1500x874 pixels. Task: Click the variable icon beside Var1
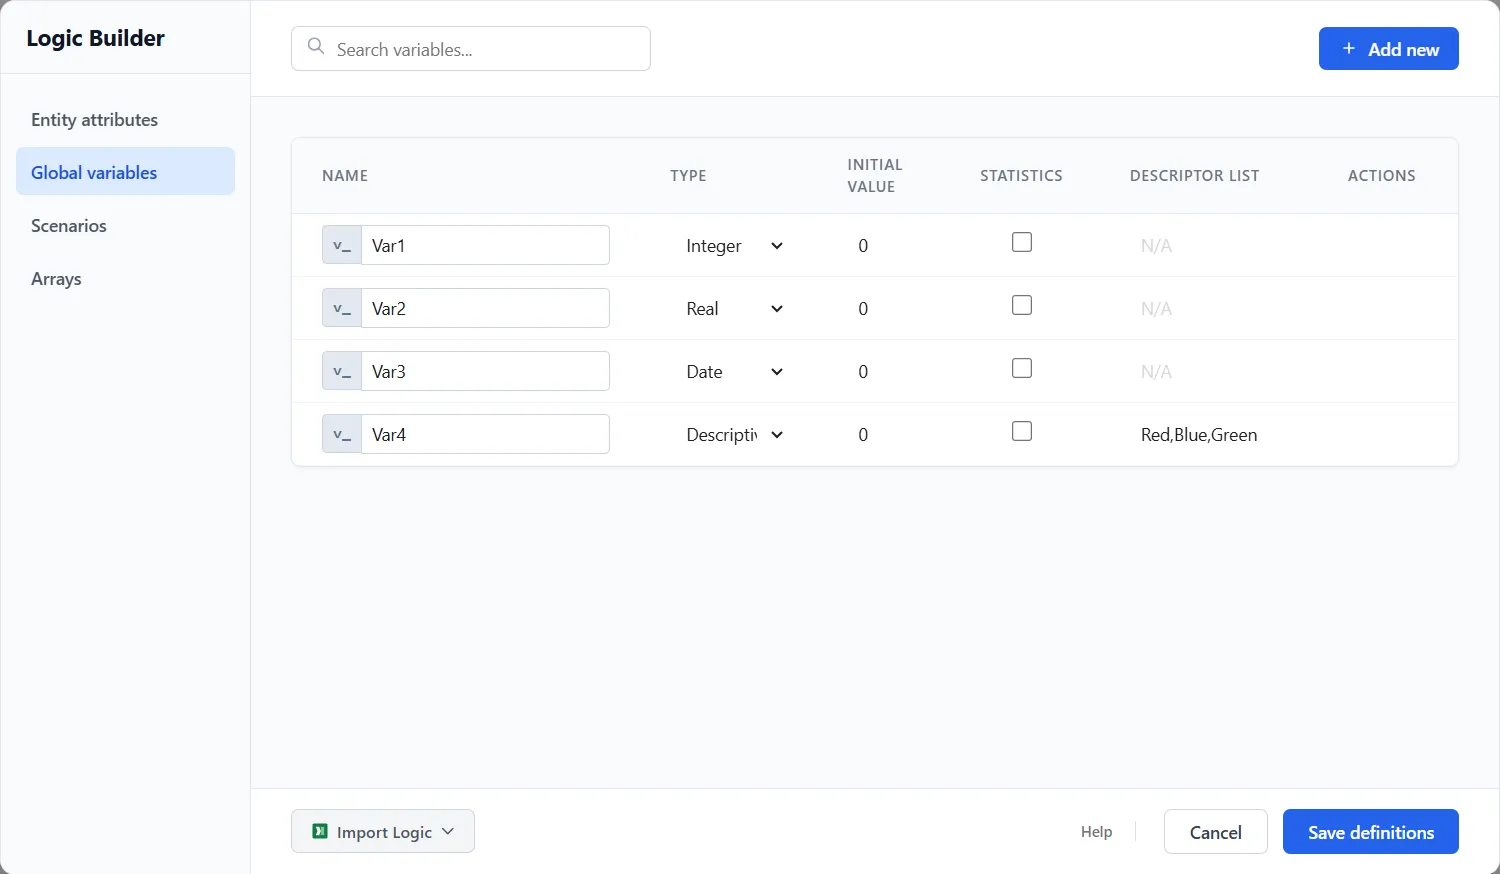pyautogui.click(x=342, y=245)
